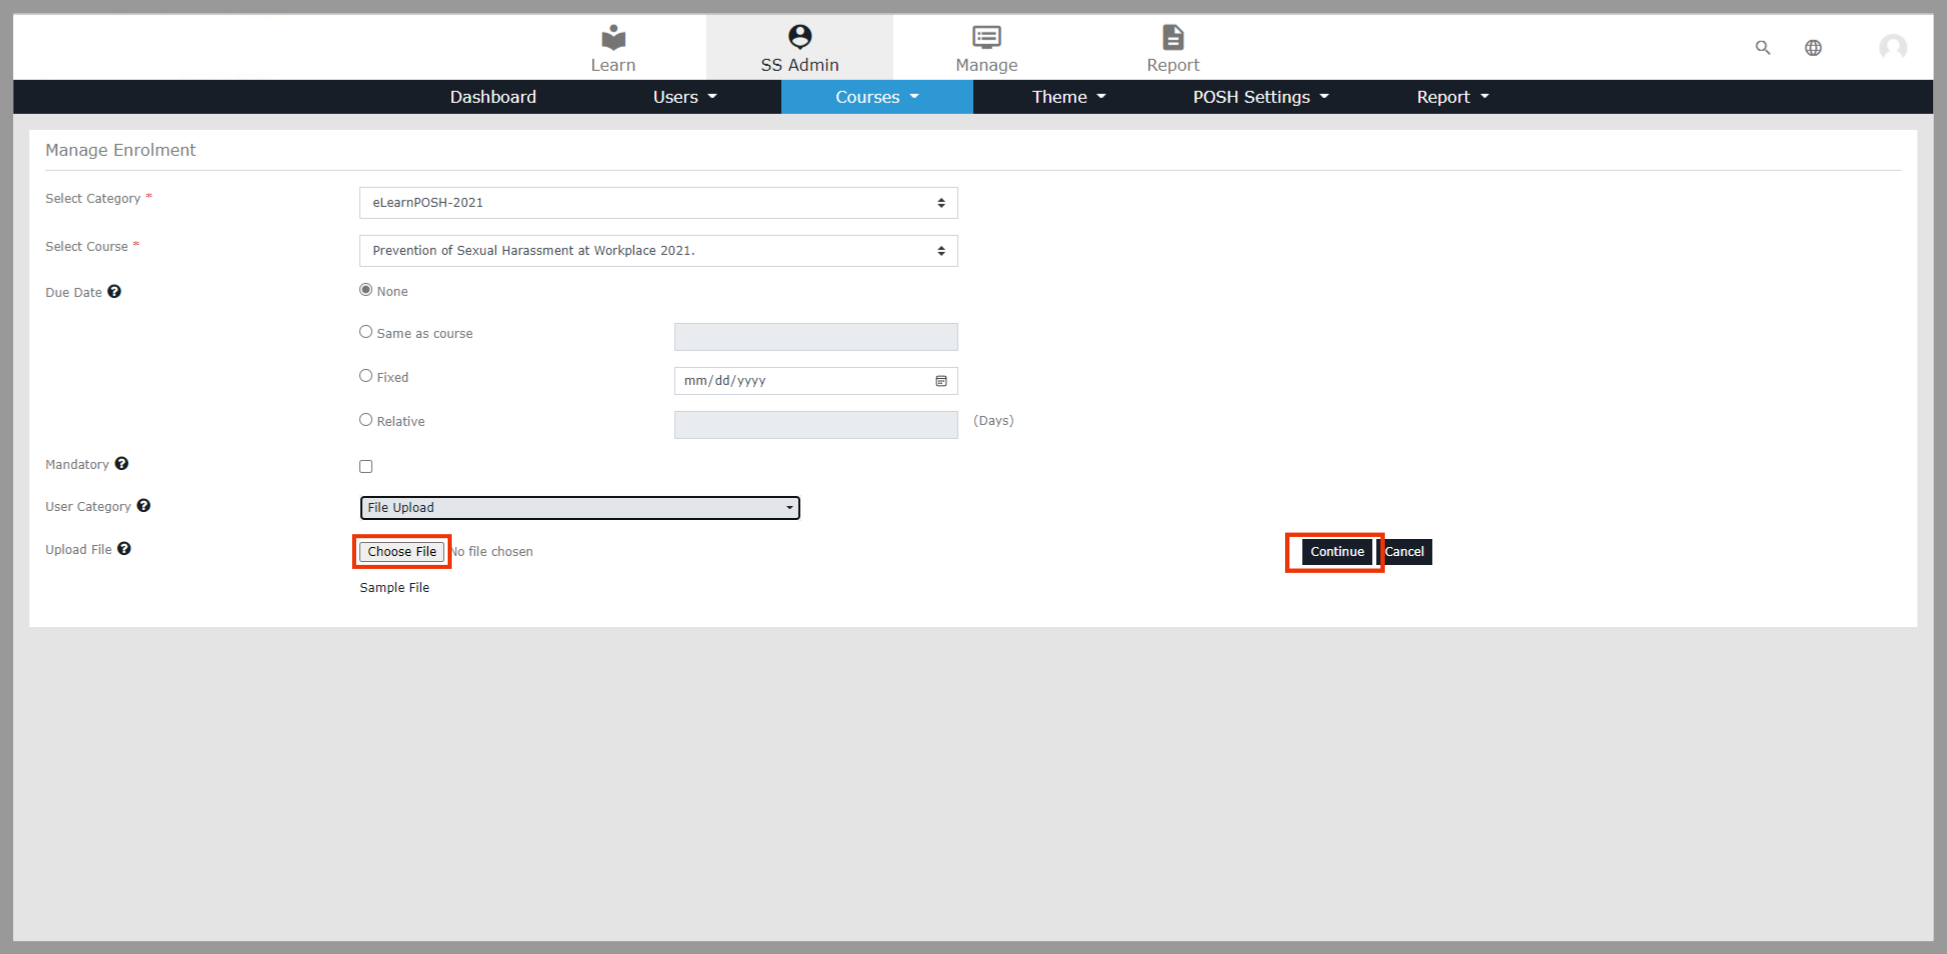1947x954 pixels.
Task: Click the Due Date help icon
Action: [115, 292]
